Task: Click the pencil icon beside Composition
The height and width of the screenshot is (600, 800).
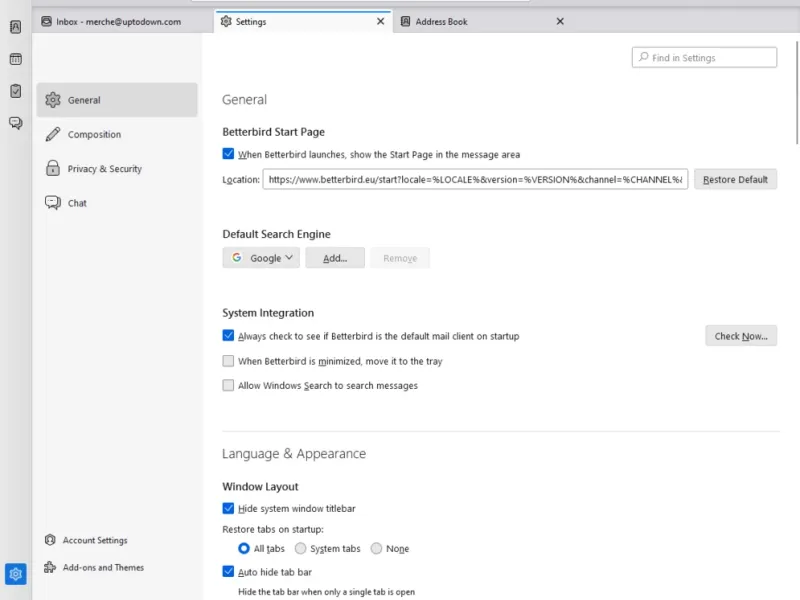Action: [53, 134]
